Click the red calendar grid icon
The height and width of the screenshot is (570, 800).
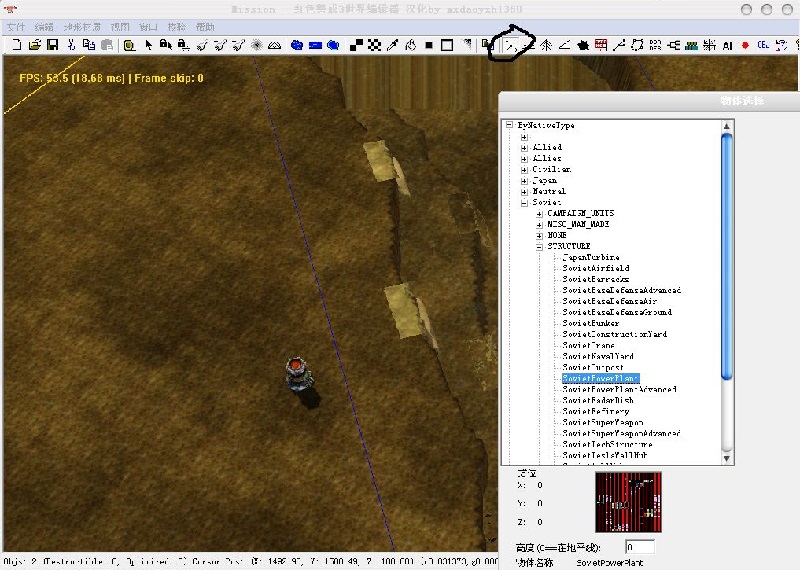pos(601,45)
